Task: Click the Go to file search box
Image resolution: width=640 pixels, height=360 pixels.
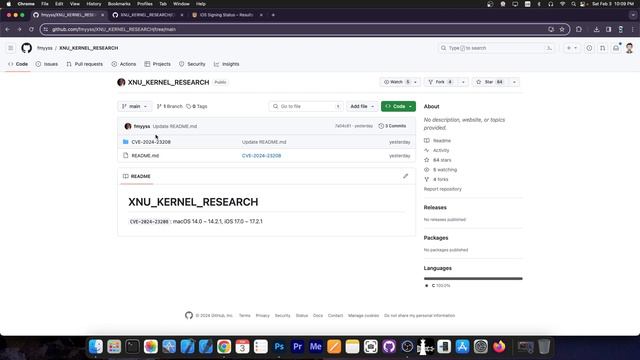Action: click(x=306, y=106)
